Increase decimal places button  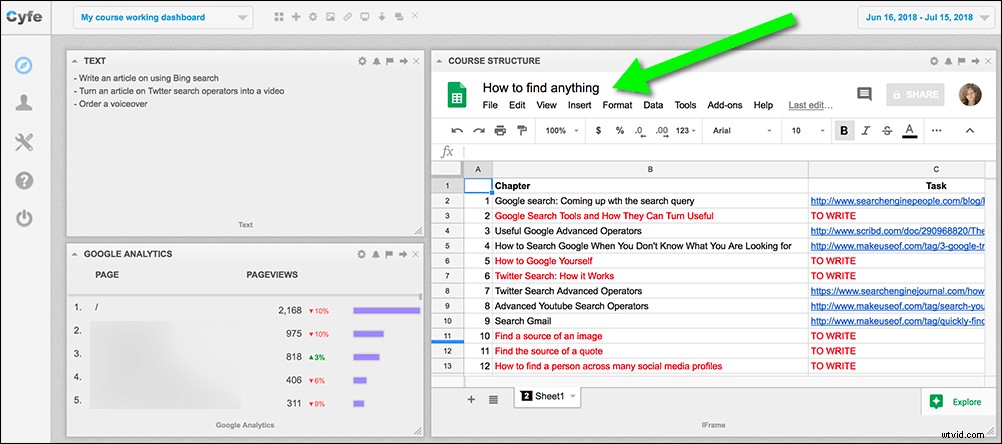[661, 130]
